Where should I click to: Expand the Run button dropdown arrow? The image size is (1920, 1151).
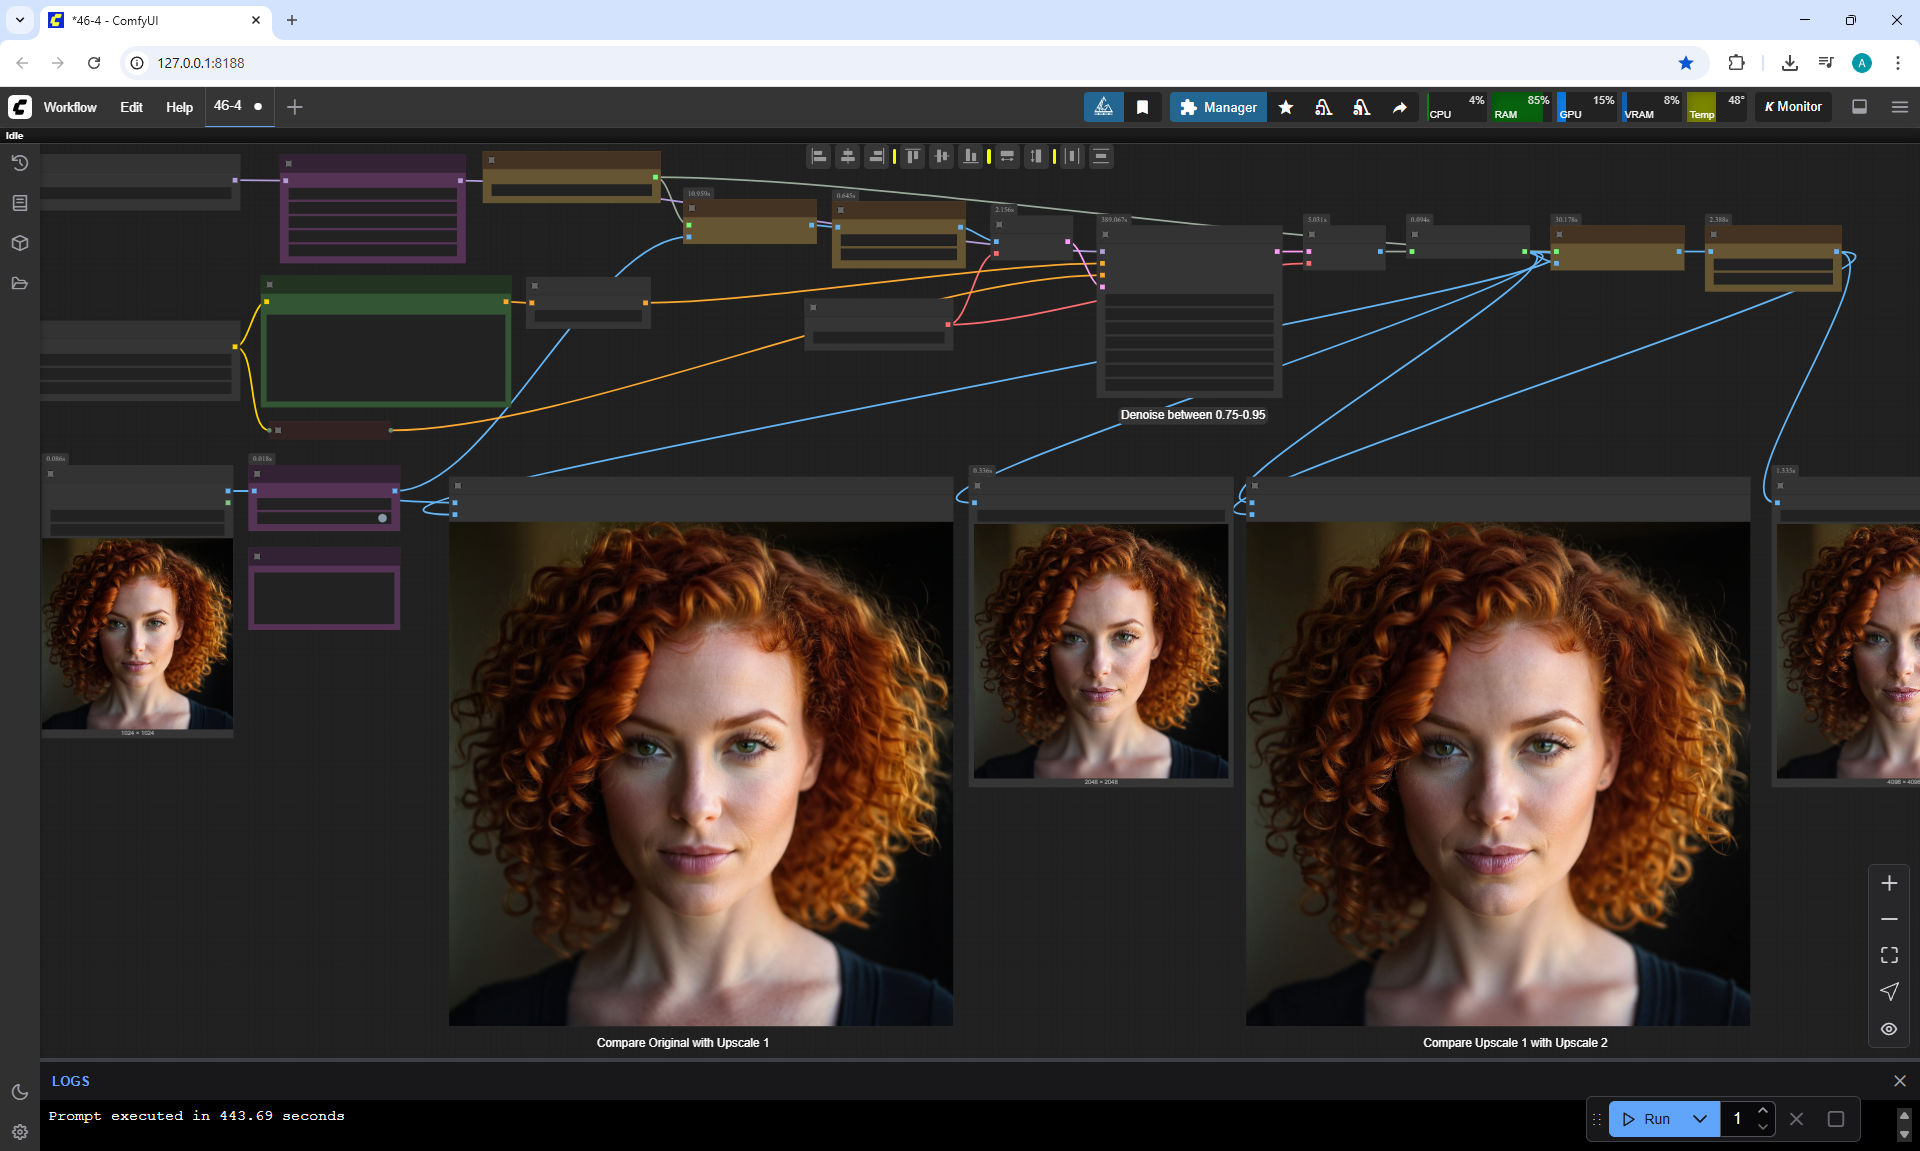pos(1700,1119)
